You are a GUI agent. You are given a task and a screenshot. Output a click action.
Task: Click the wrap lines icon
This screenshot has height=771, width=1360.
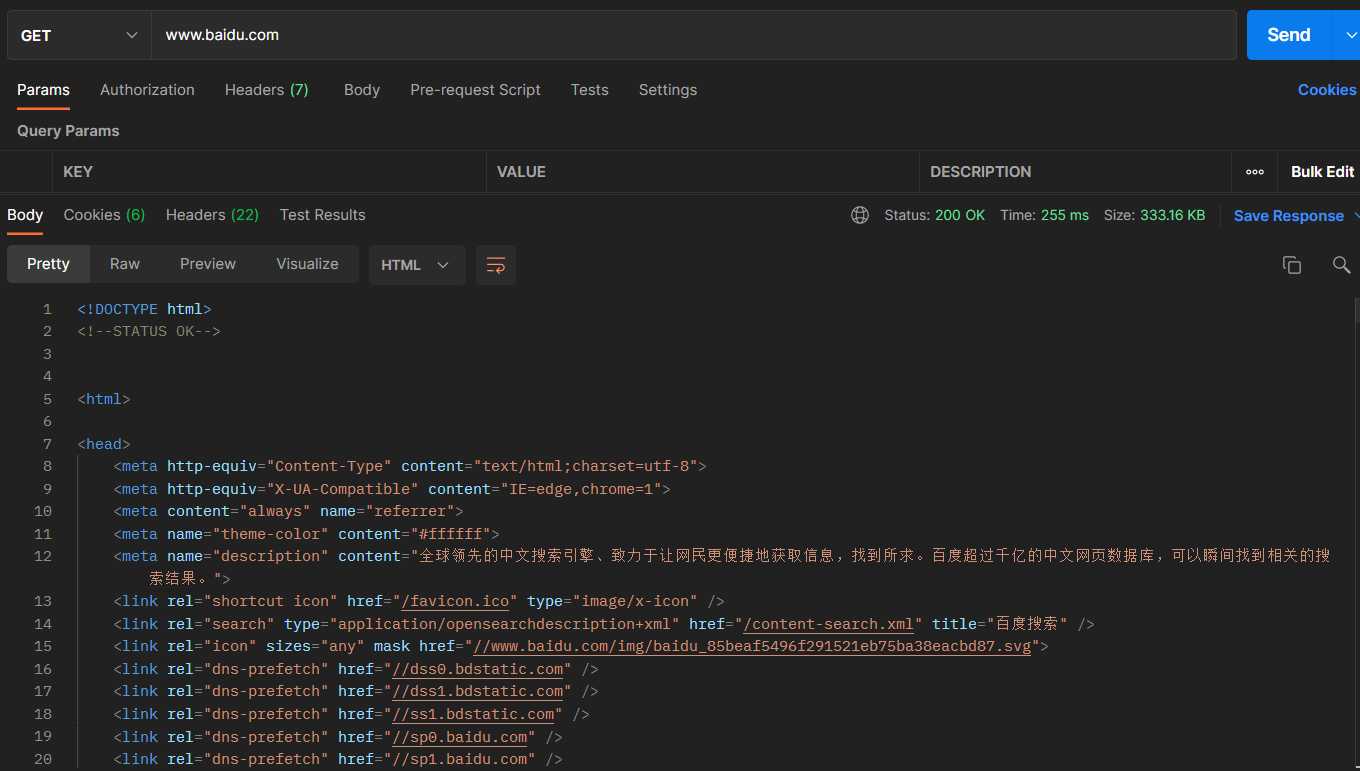click(x=495, y=265)
